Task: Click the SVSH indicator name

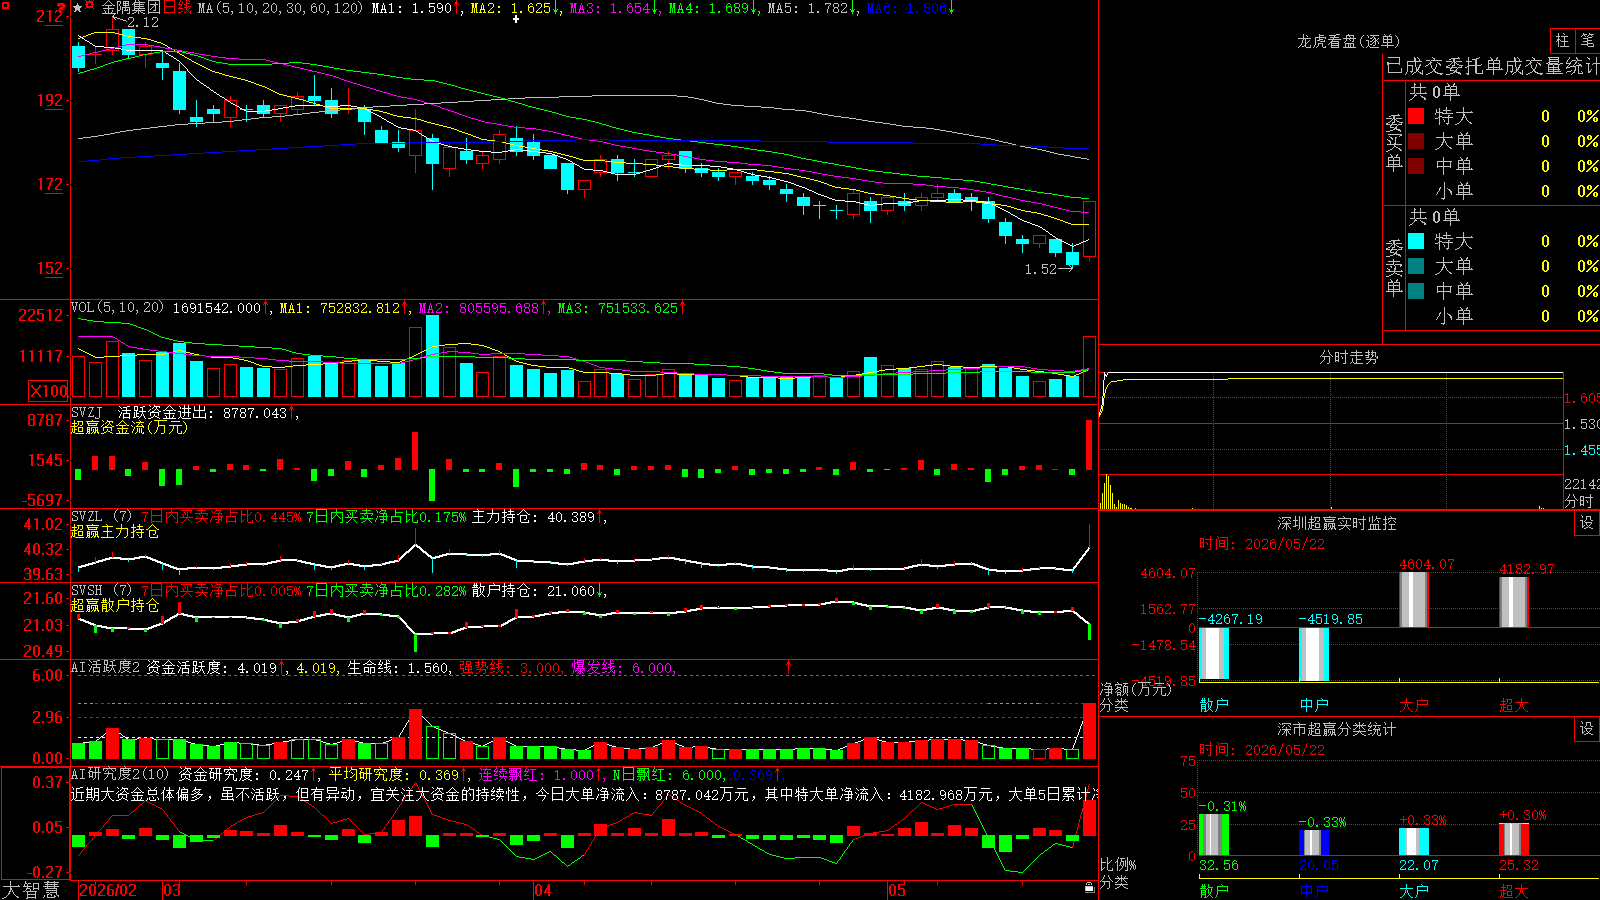Action: point(87,590)
